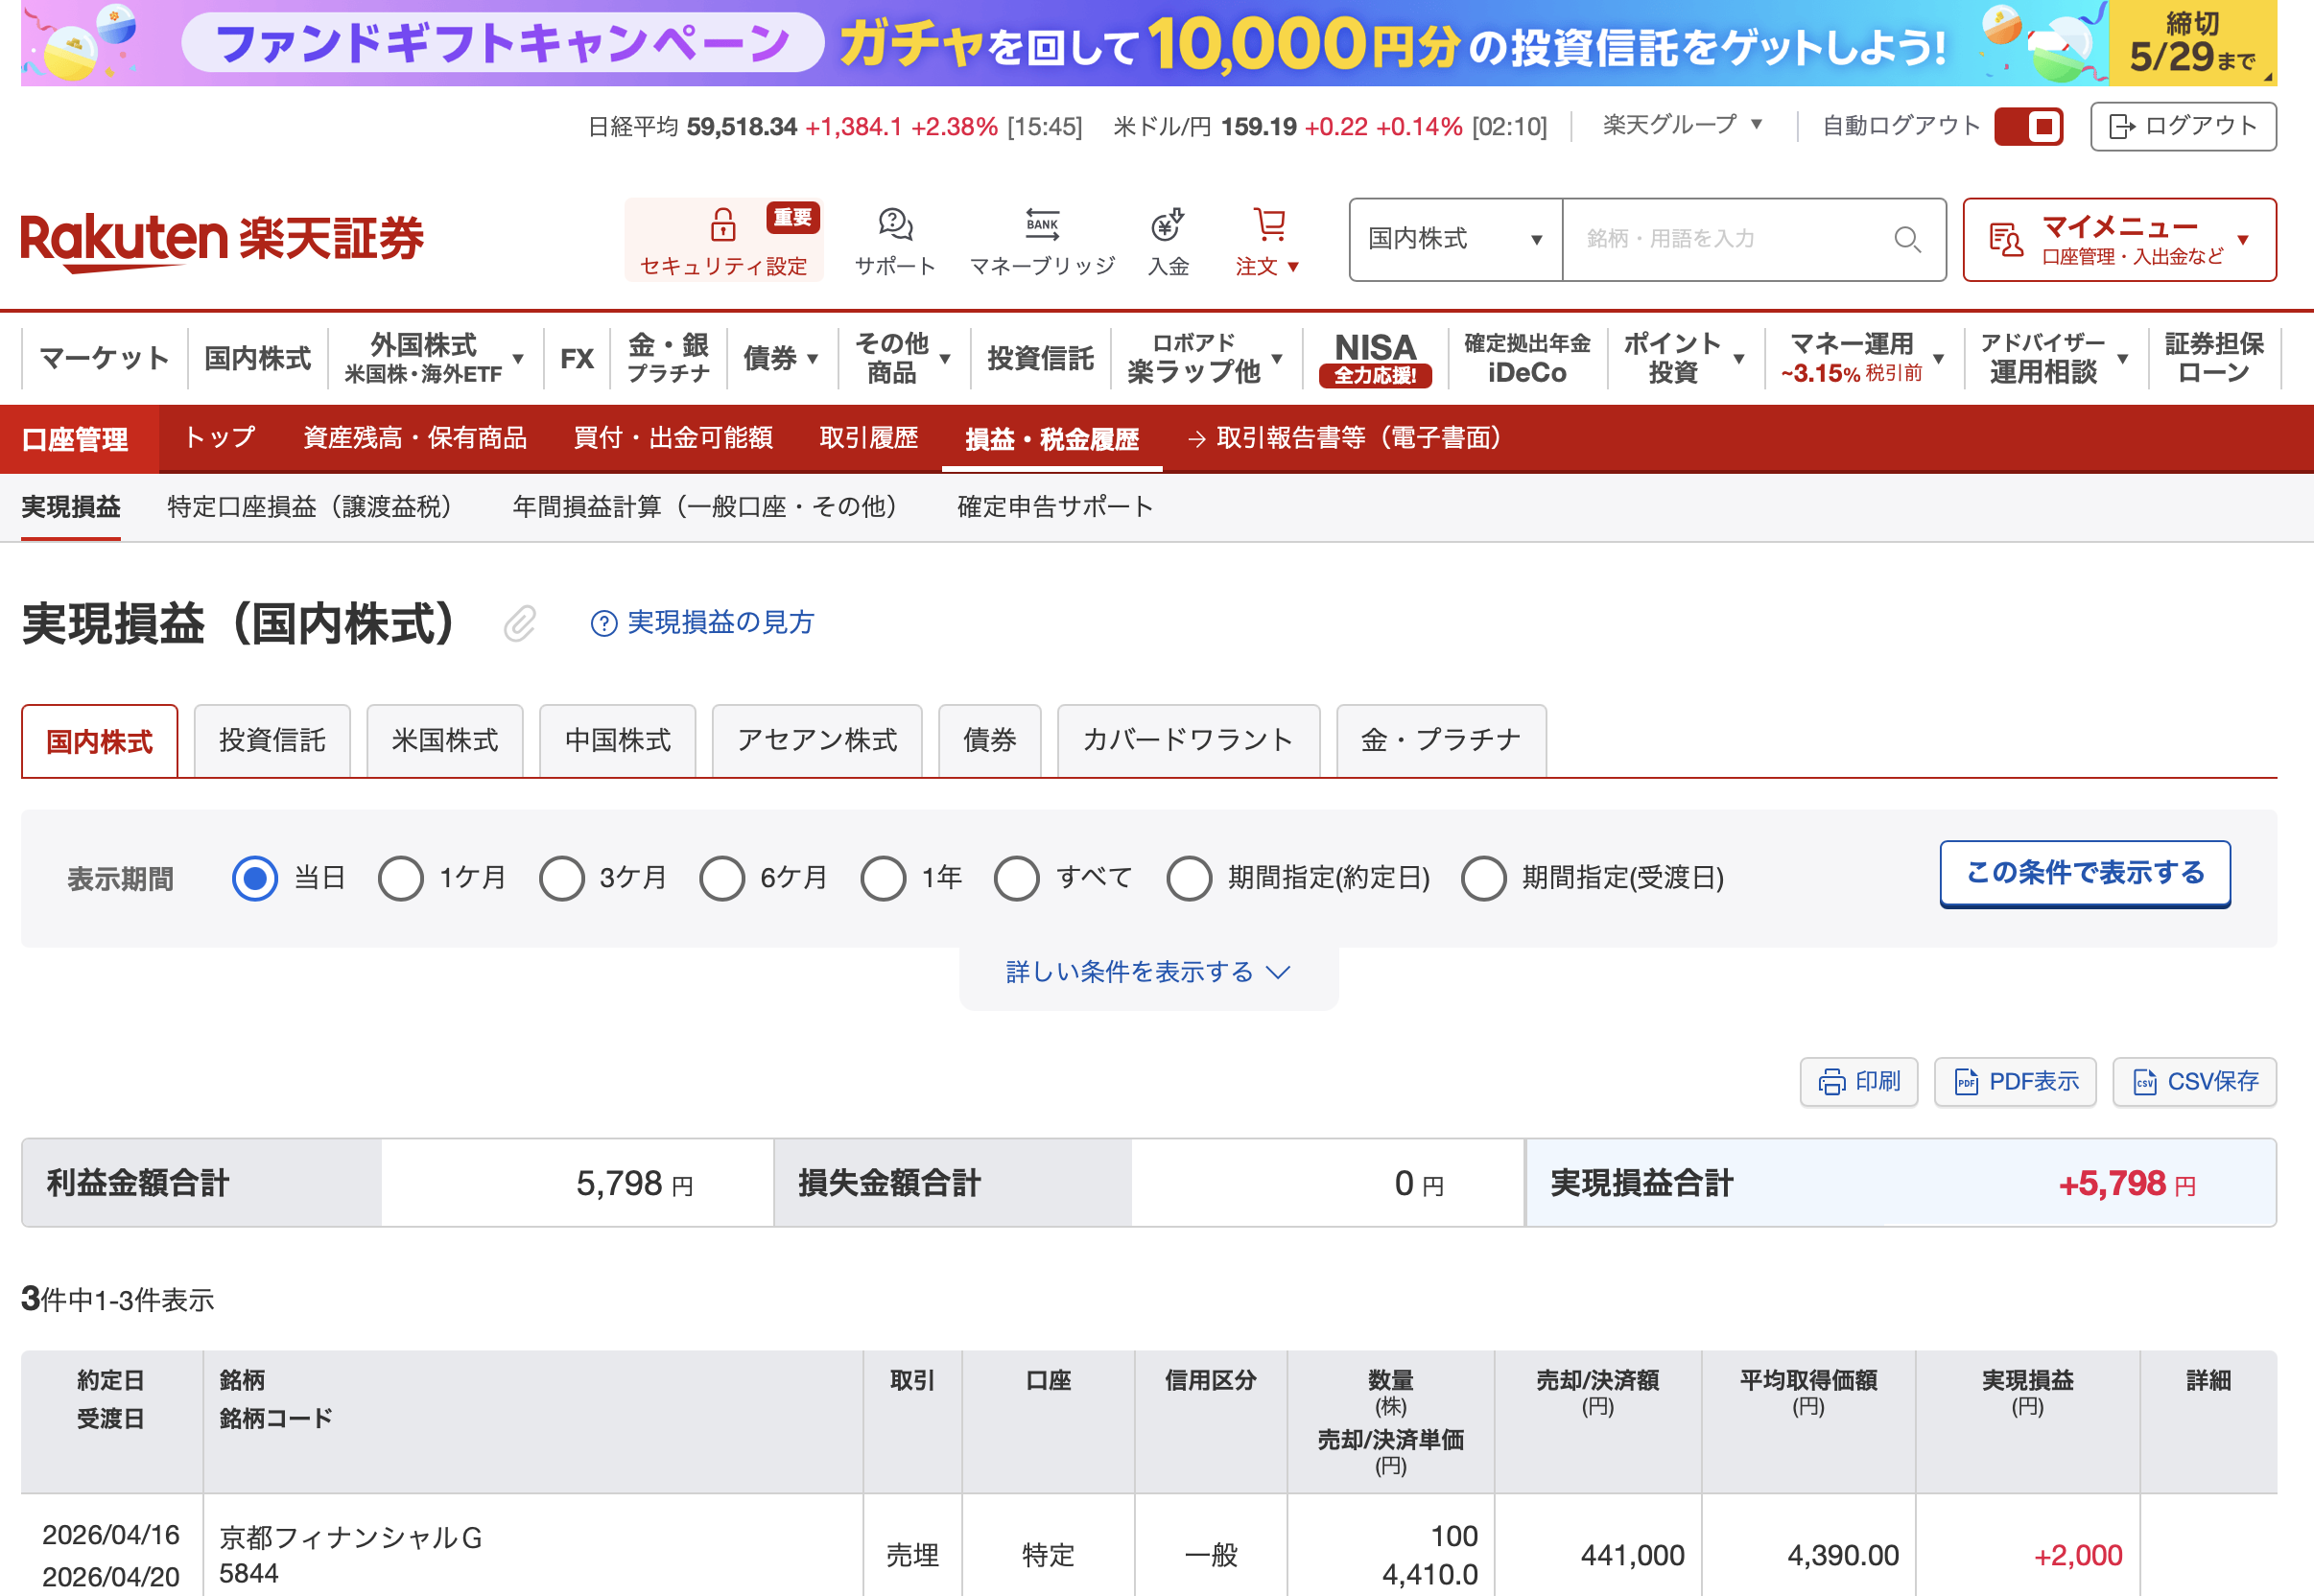
Task: Open 資産残高・保有商品 in account menu
Action: 414,438
